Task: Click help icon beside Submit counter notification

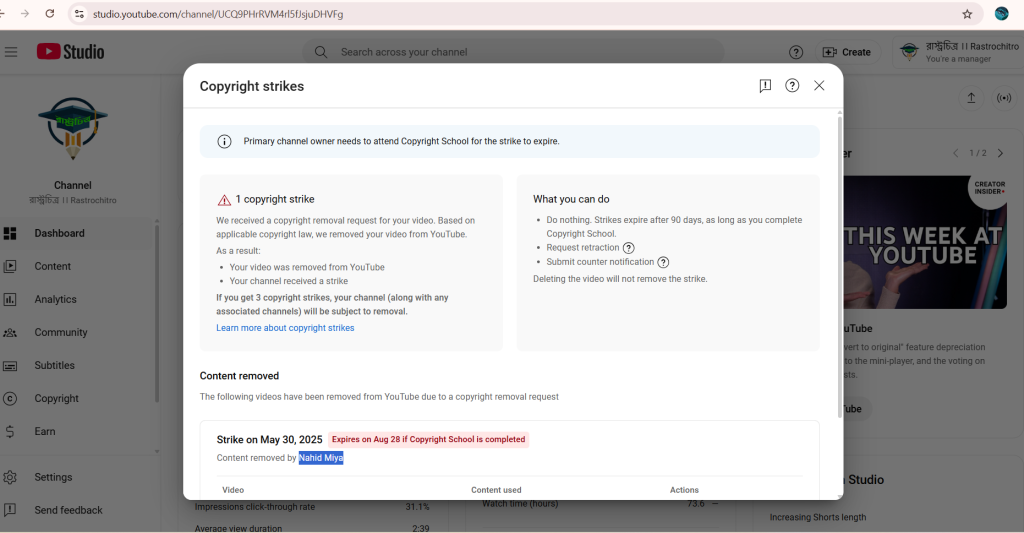Action: 663,262
